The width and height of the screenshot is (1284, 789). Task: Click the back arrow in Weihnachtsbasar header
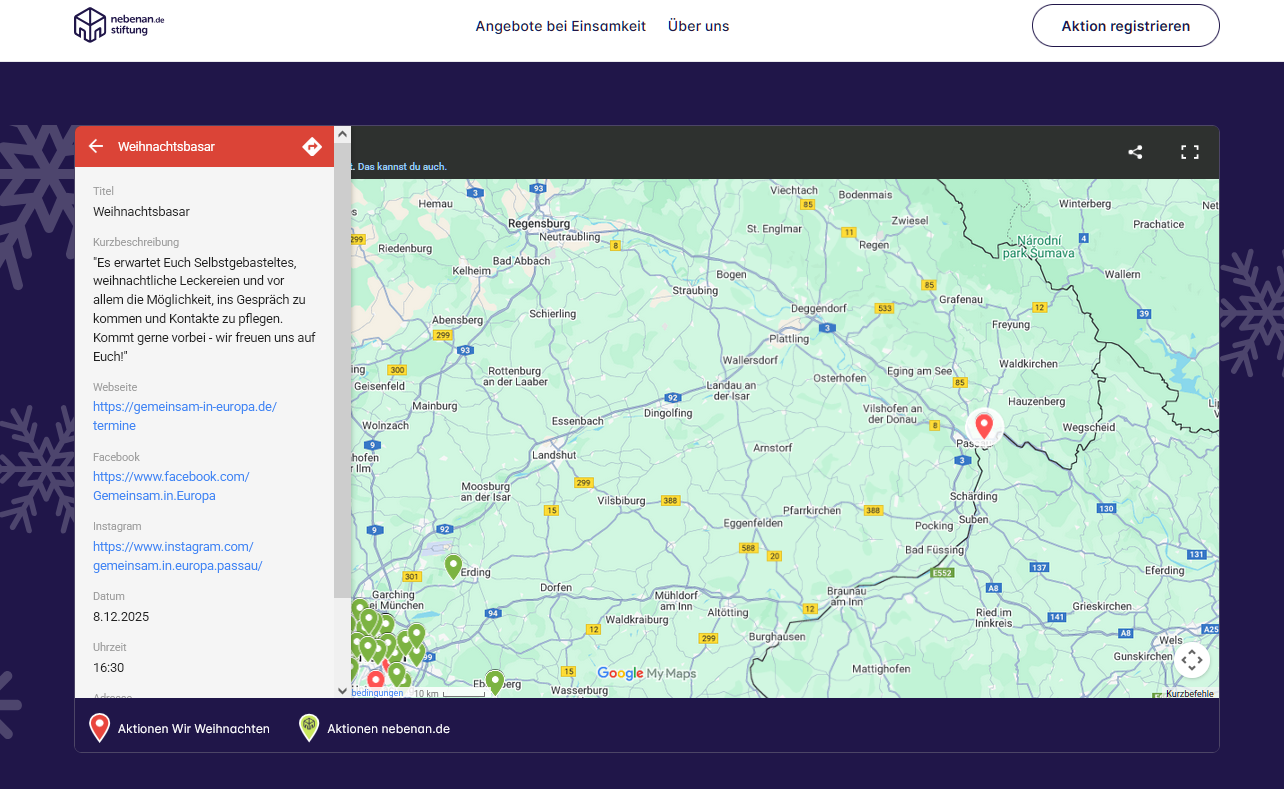(x=96, y=146)
